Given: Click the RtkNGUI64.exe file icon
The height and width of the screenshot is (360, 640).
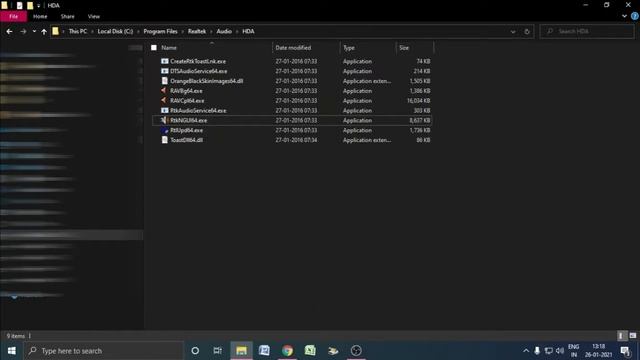Looking at the screenshot, I should click(164, 120).
